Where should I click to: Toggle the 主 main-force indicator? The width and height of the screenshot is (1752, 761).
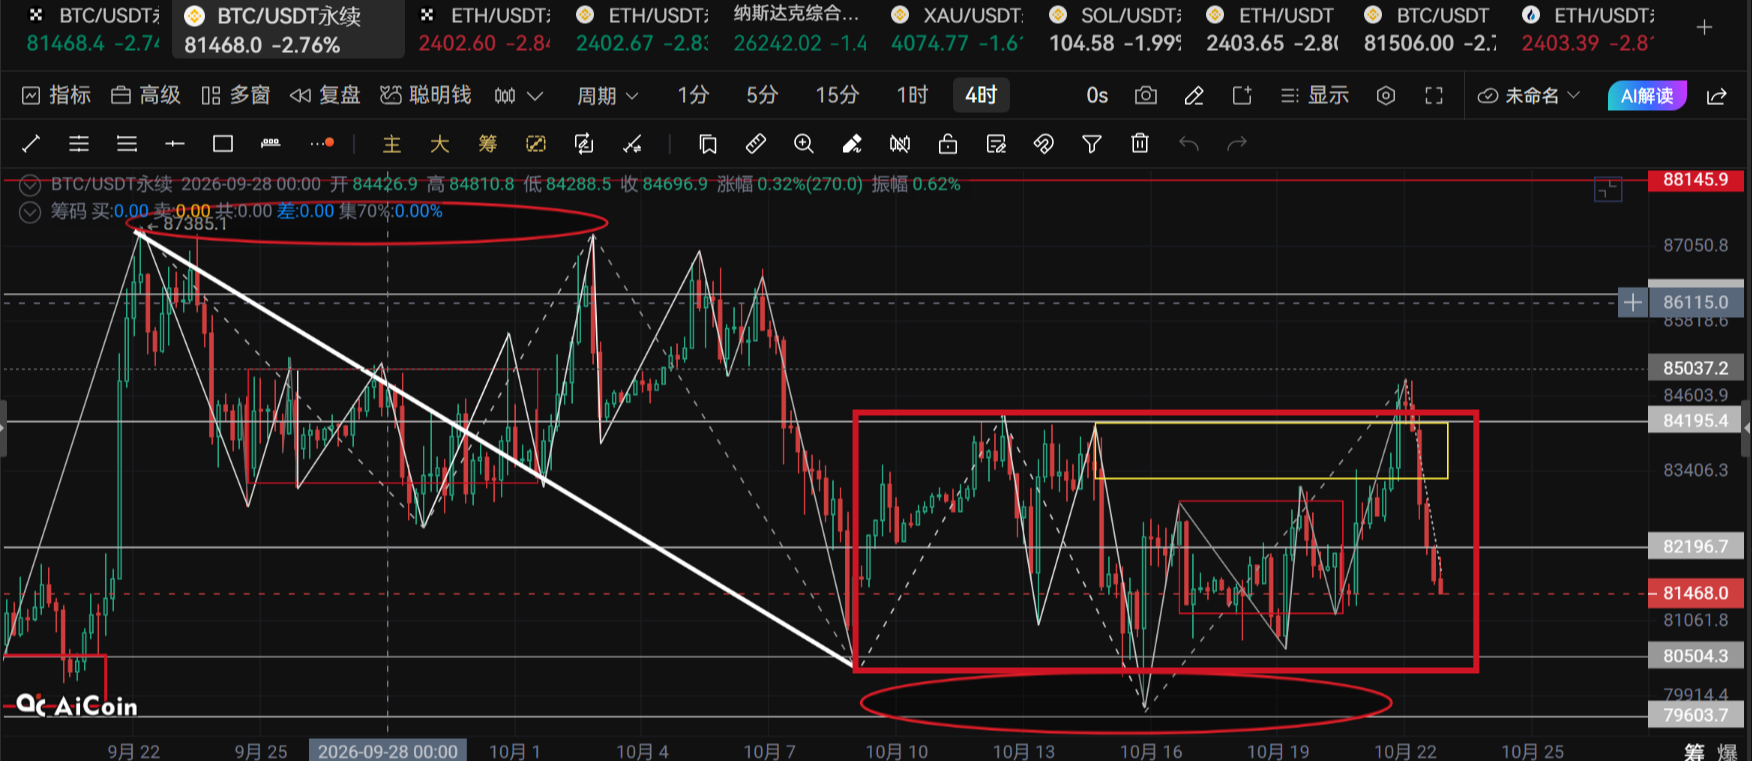392,144
